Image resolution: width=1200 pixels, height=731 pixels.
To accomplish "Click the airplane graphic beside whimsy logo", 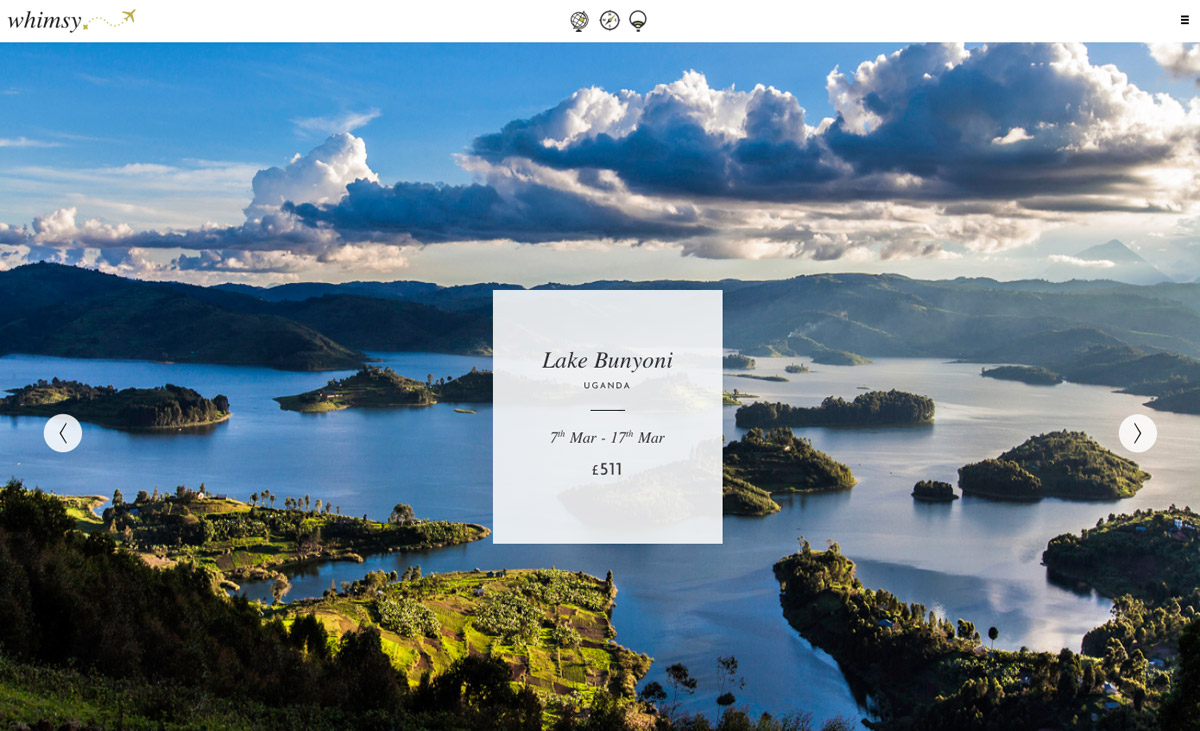I will pos(127,16).
